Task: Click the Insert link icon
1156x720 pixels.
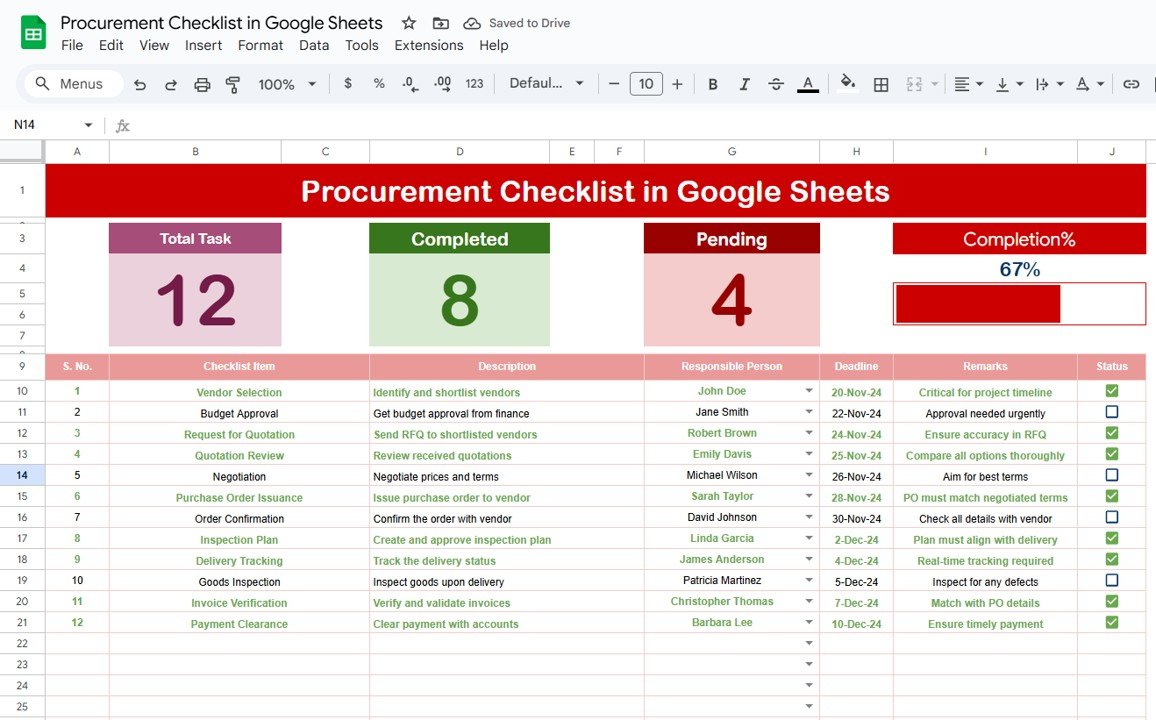Action: tap(1131, 84)
